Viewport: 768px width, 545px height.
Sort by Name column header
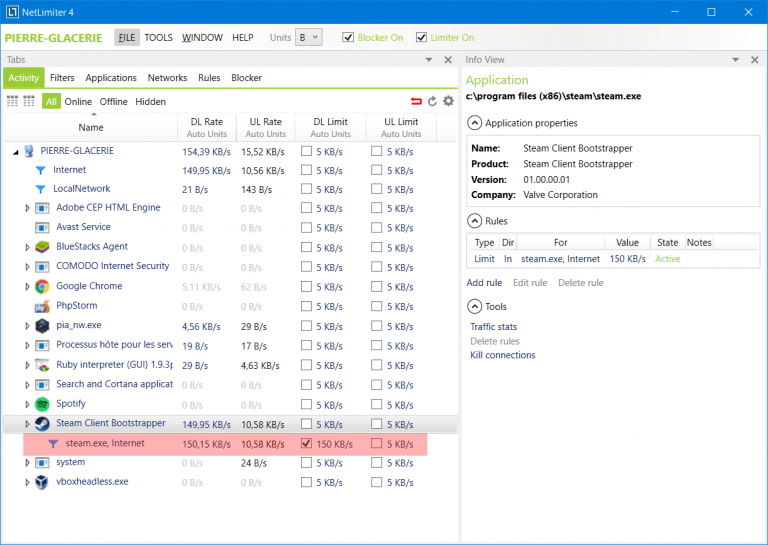(x=91, y=127)
